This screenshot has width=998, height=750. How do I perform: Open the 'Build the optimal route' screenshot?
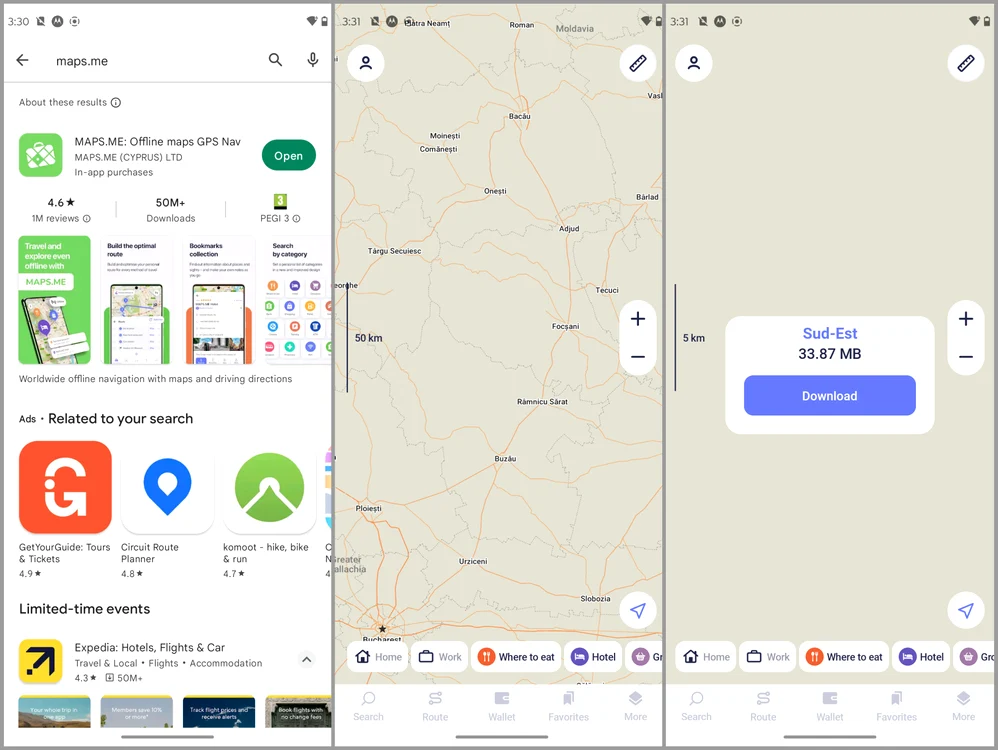click(137, 300)
